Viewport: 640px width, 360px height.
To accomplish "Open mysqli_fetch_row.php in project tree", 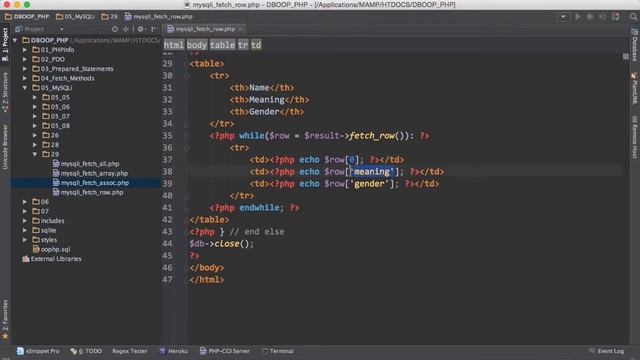I will (88, 192).
